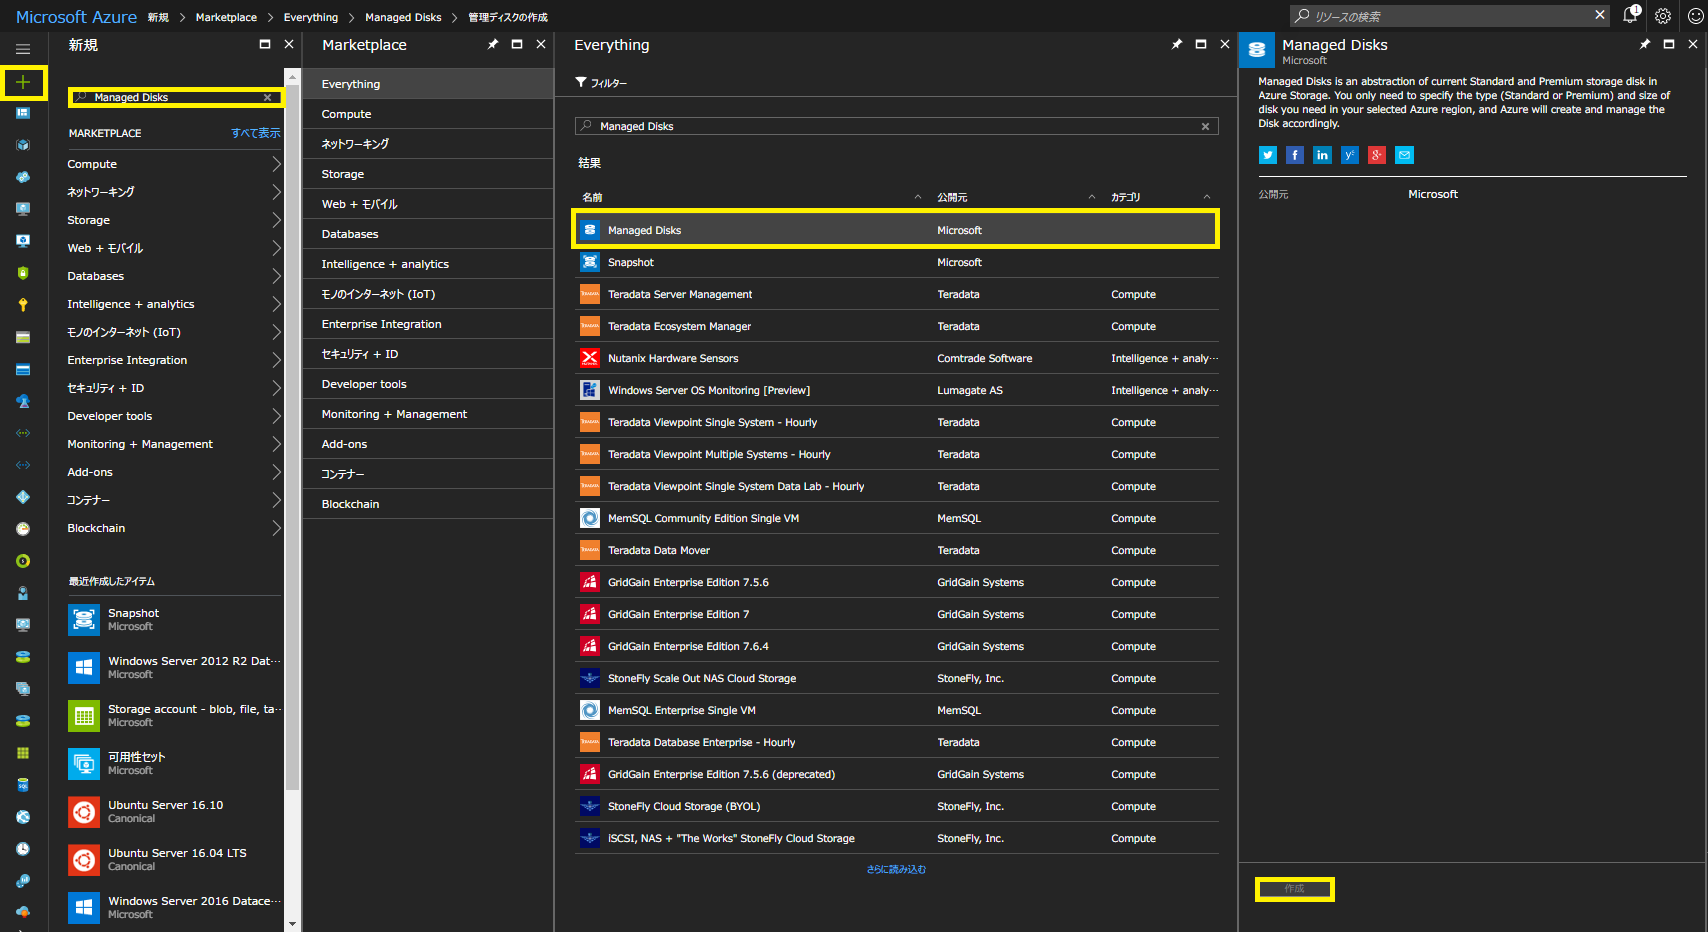Select the Snapshot result row

[x=896, y=262]
